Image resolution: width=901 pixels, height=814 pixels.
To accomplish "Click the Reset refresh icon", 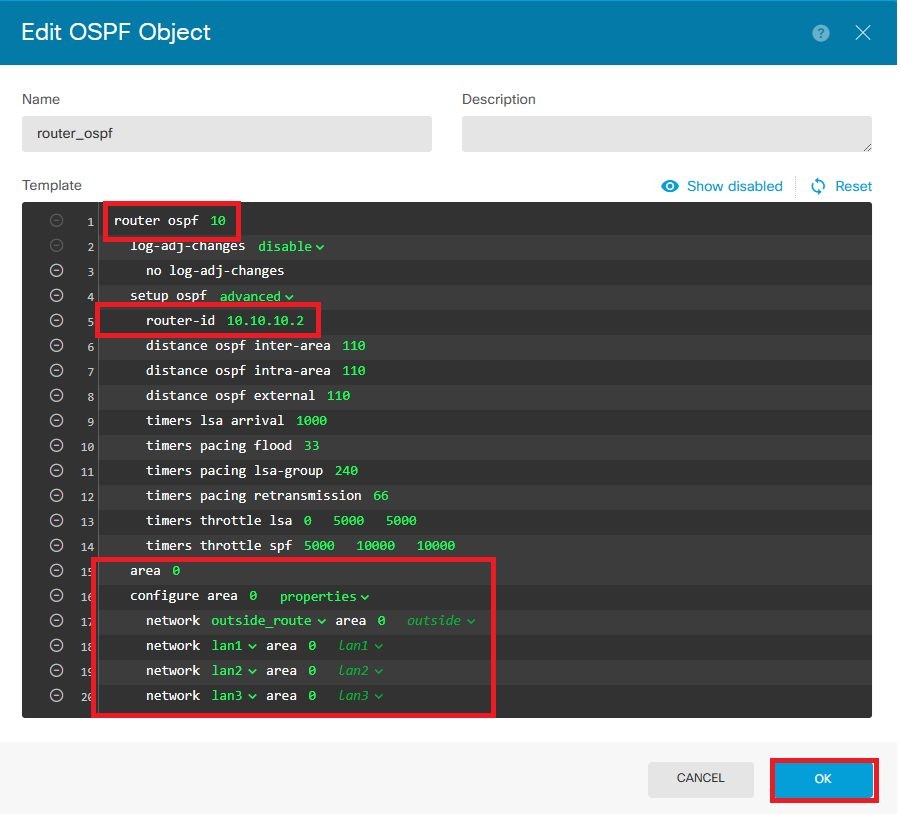I will coord(818,186).
